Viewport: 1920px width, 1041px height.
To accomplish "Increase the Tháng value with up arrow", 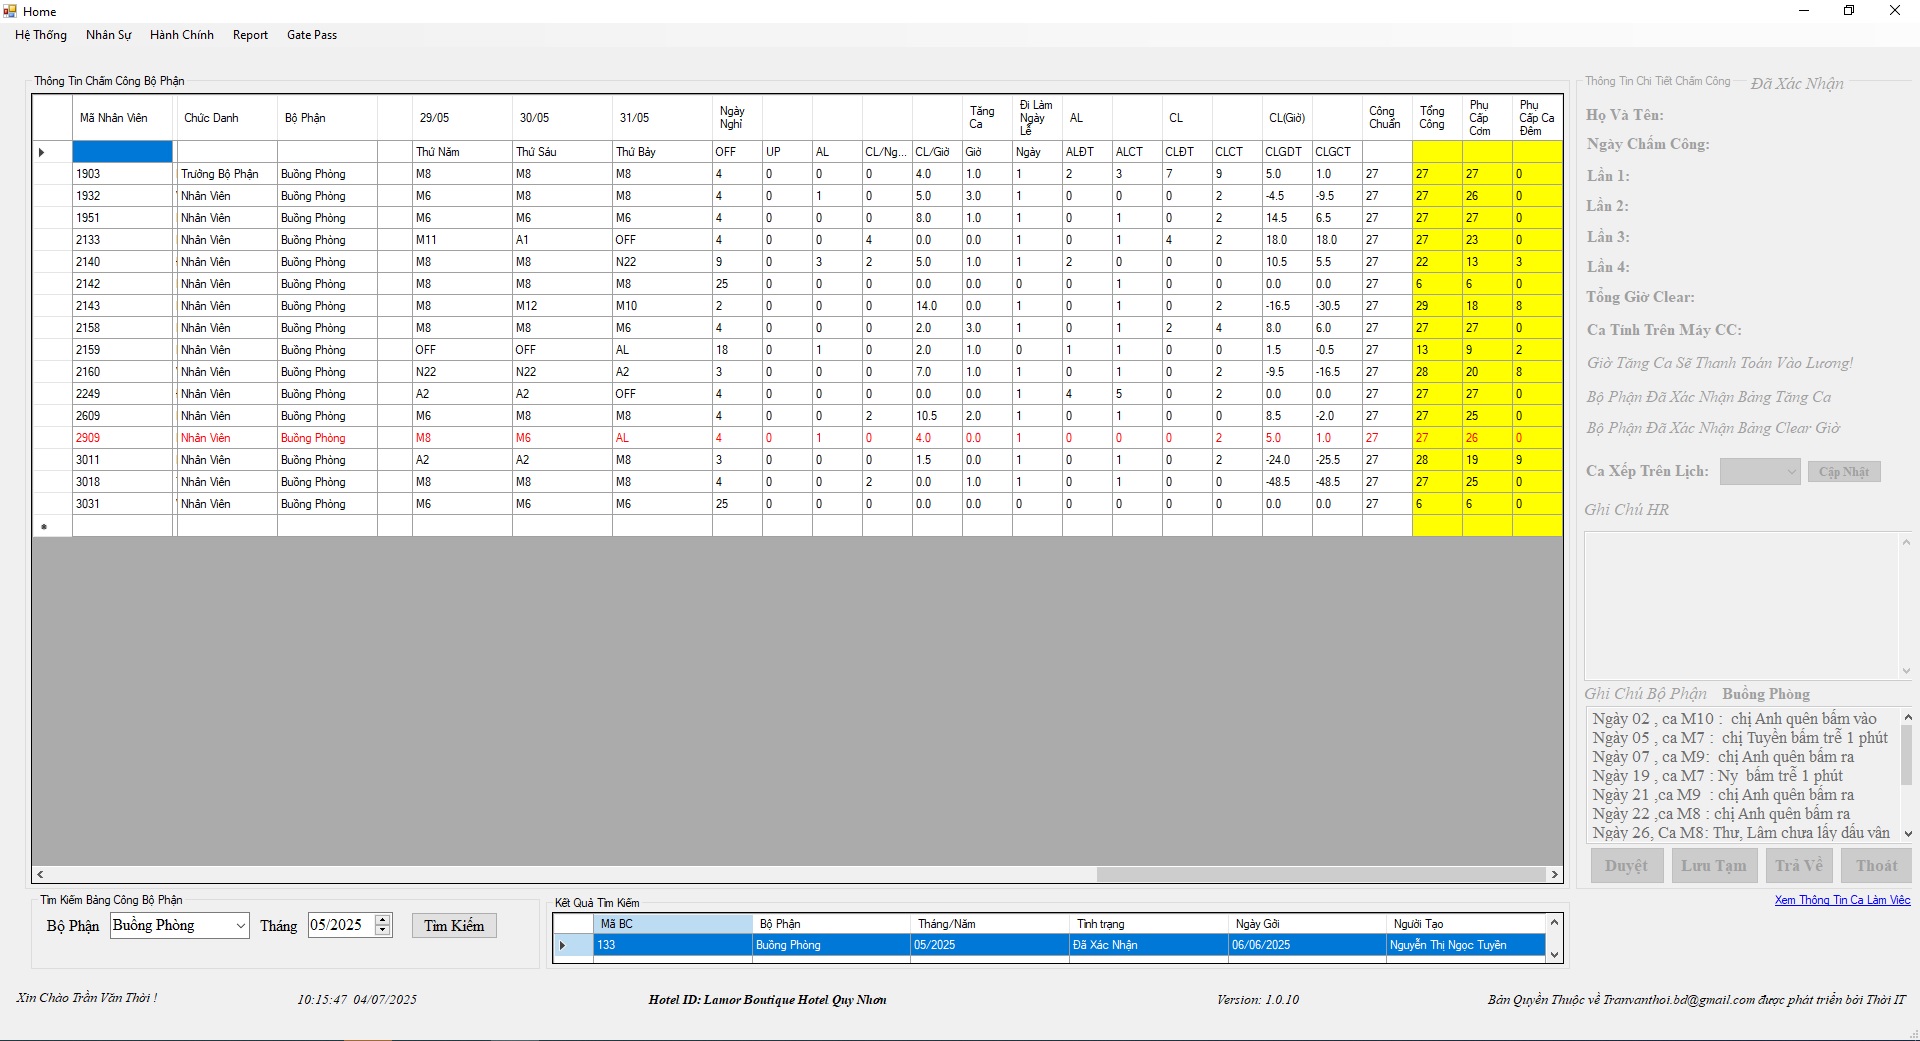I will (383, 920).
